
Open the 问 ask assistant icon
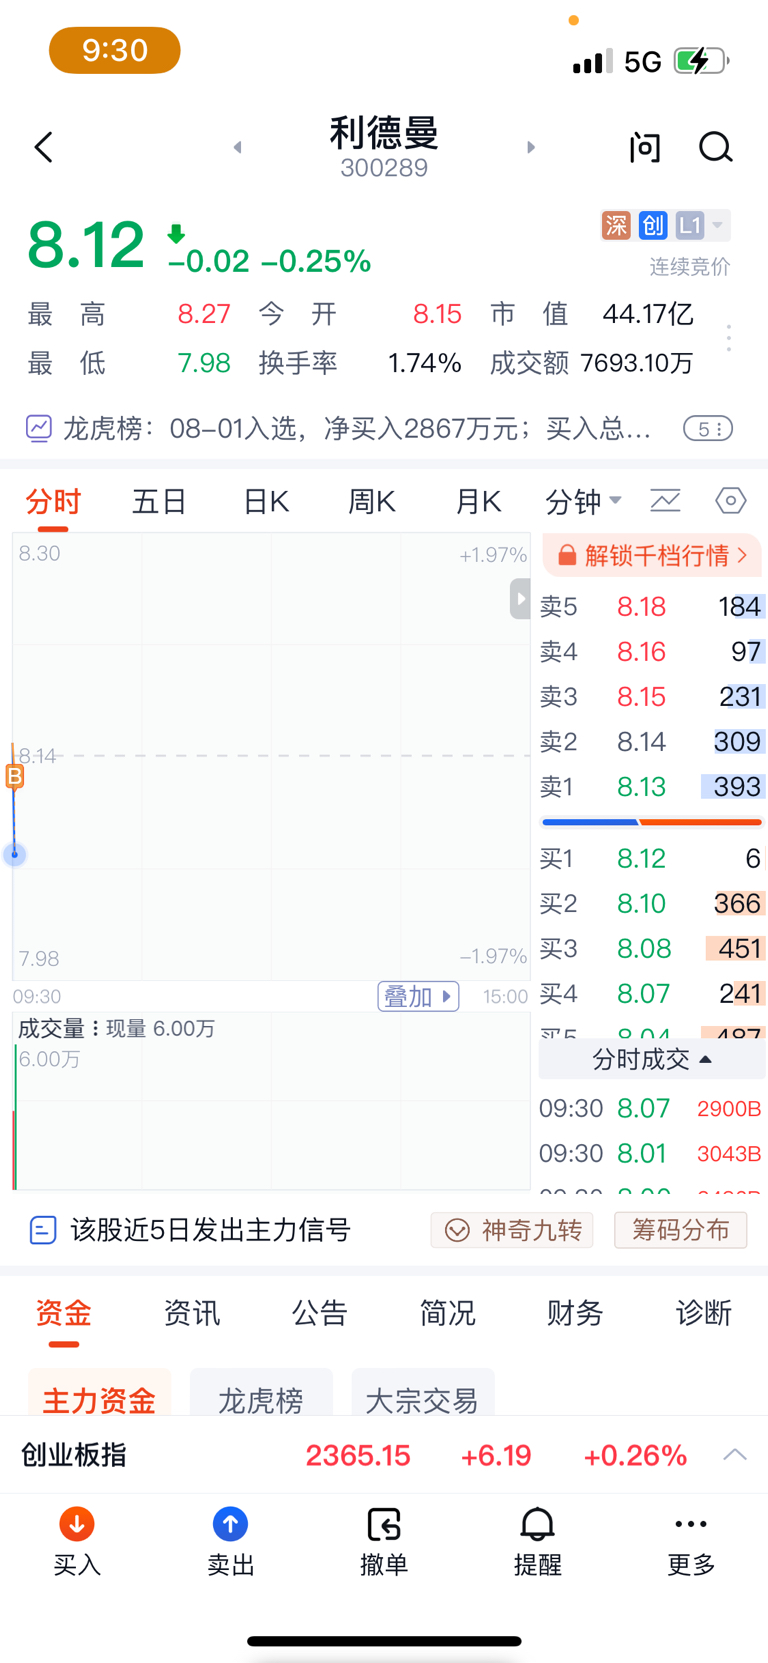pyautogui.click(x=645, y=147)
